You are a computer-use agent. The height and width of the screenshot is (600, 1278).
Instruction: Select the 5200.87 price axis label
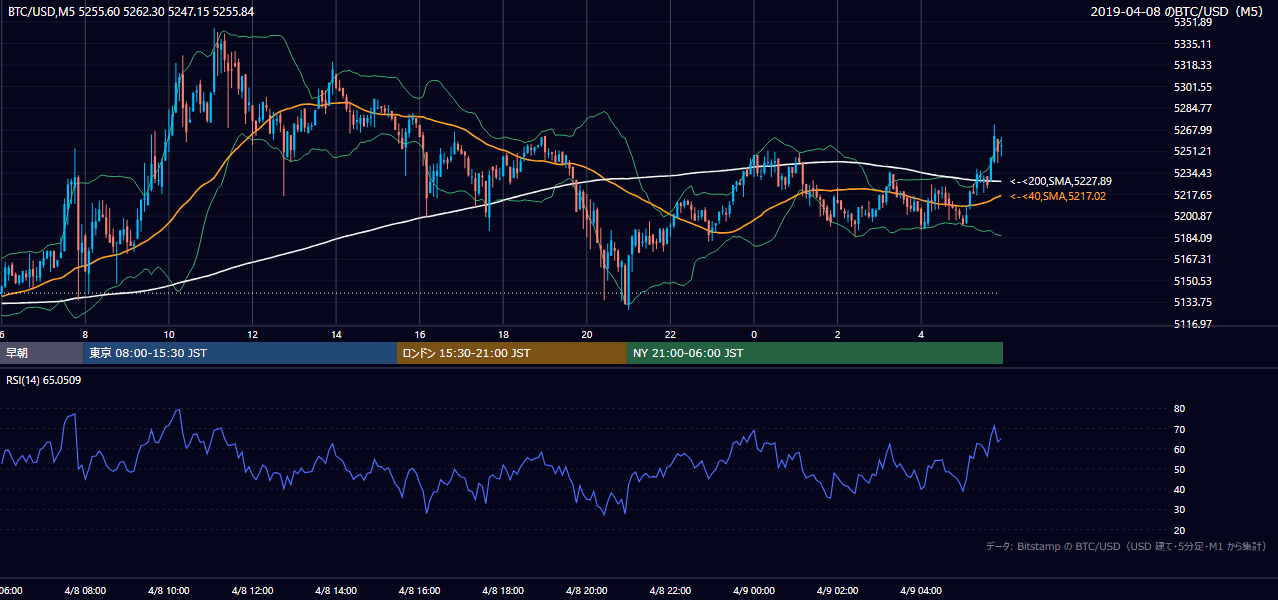coord(1193,216)
